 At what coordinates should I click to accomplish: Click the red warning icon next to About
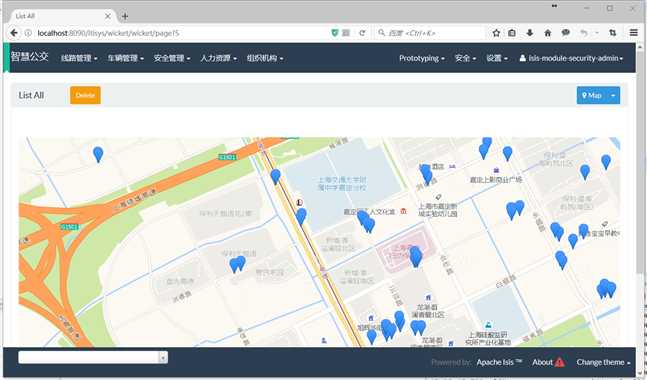560,362
